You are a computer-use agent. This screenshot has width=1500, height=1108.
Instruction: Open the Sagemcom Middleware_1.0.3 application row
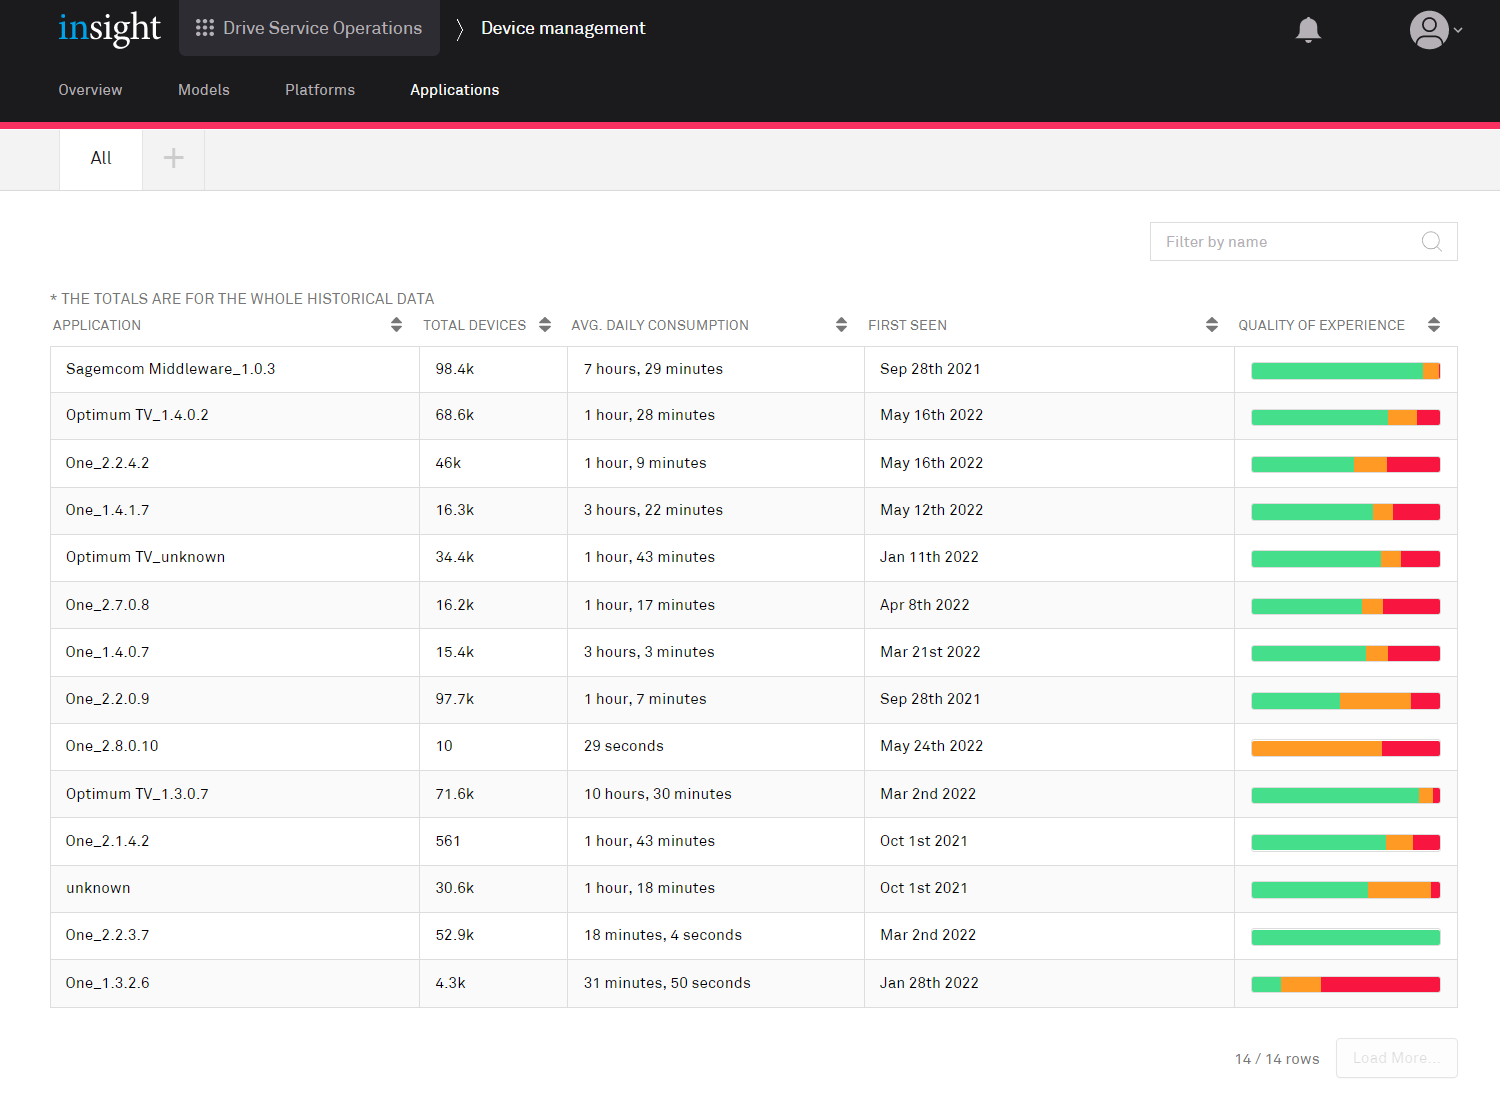pyautogui.click(x=171, y=369)
